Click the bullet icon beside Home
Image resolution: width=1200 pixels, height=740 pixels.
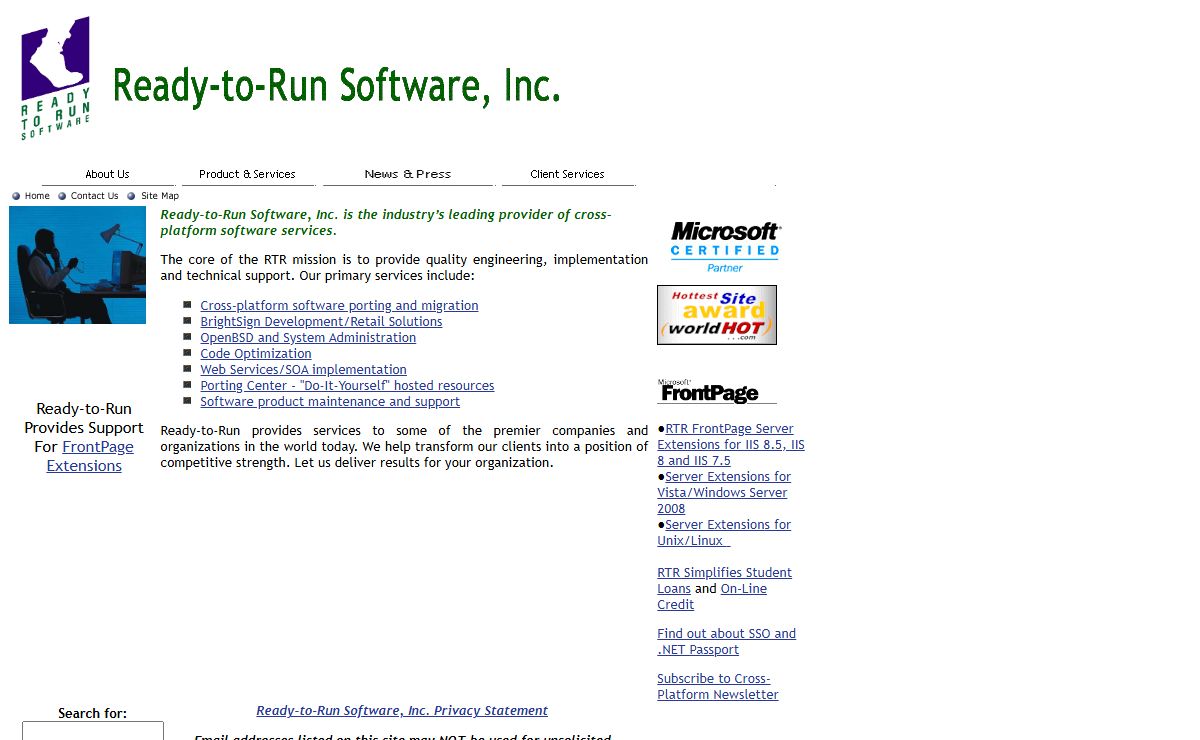click(x=16, y=196)
